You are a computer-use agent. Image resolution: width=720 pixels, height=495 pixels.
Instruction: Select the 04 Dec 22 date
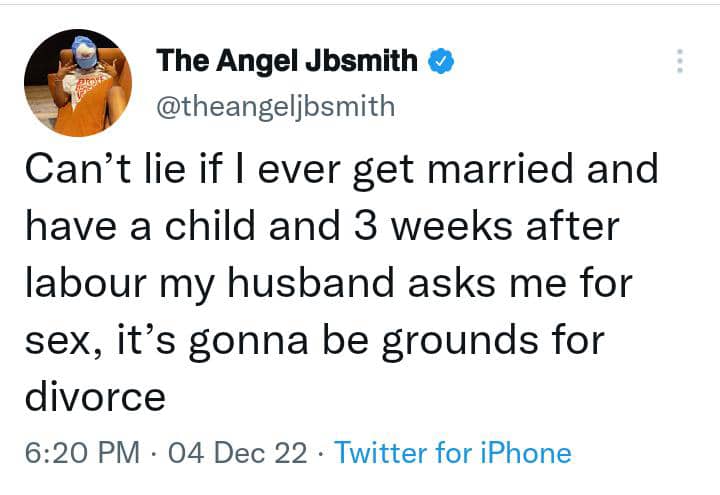click(x=238, y=452)
